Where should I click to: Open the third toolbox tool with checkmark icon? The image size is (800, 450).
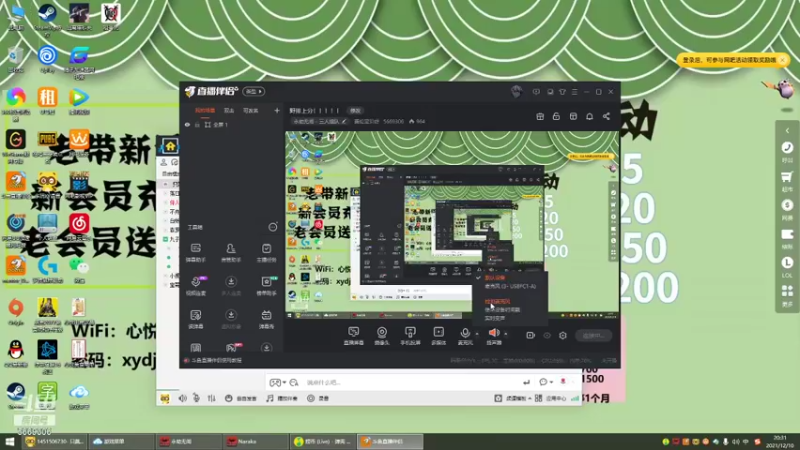tap(266, 253)
